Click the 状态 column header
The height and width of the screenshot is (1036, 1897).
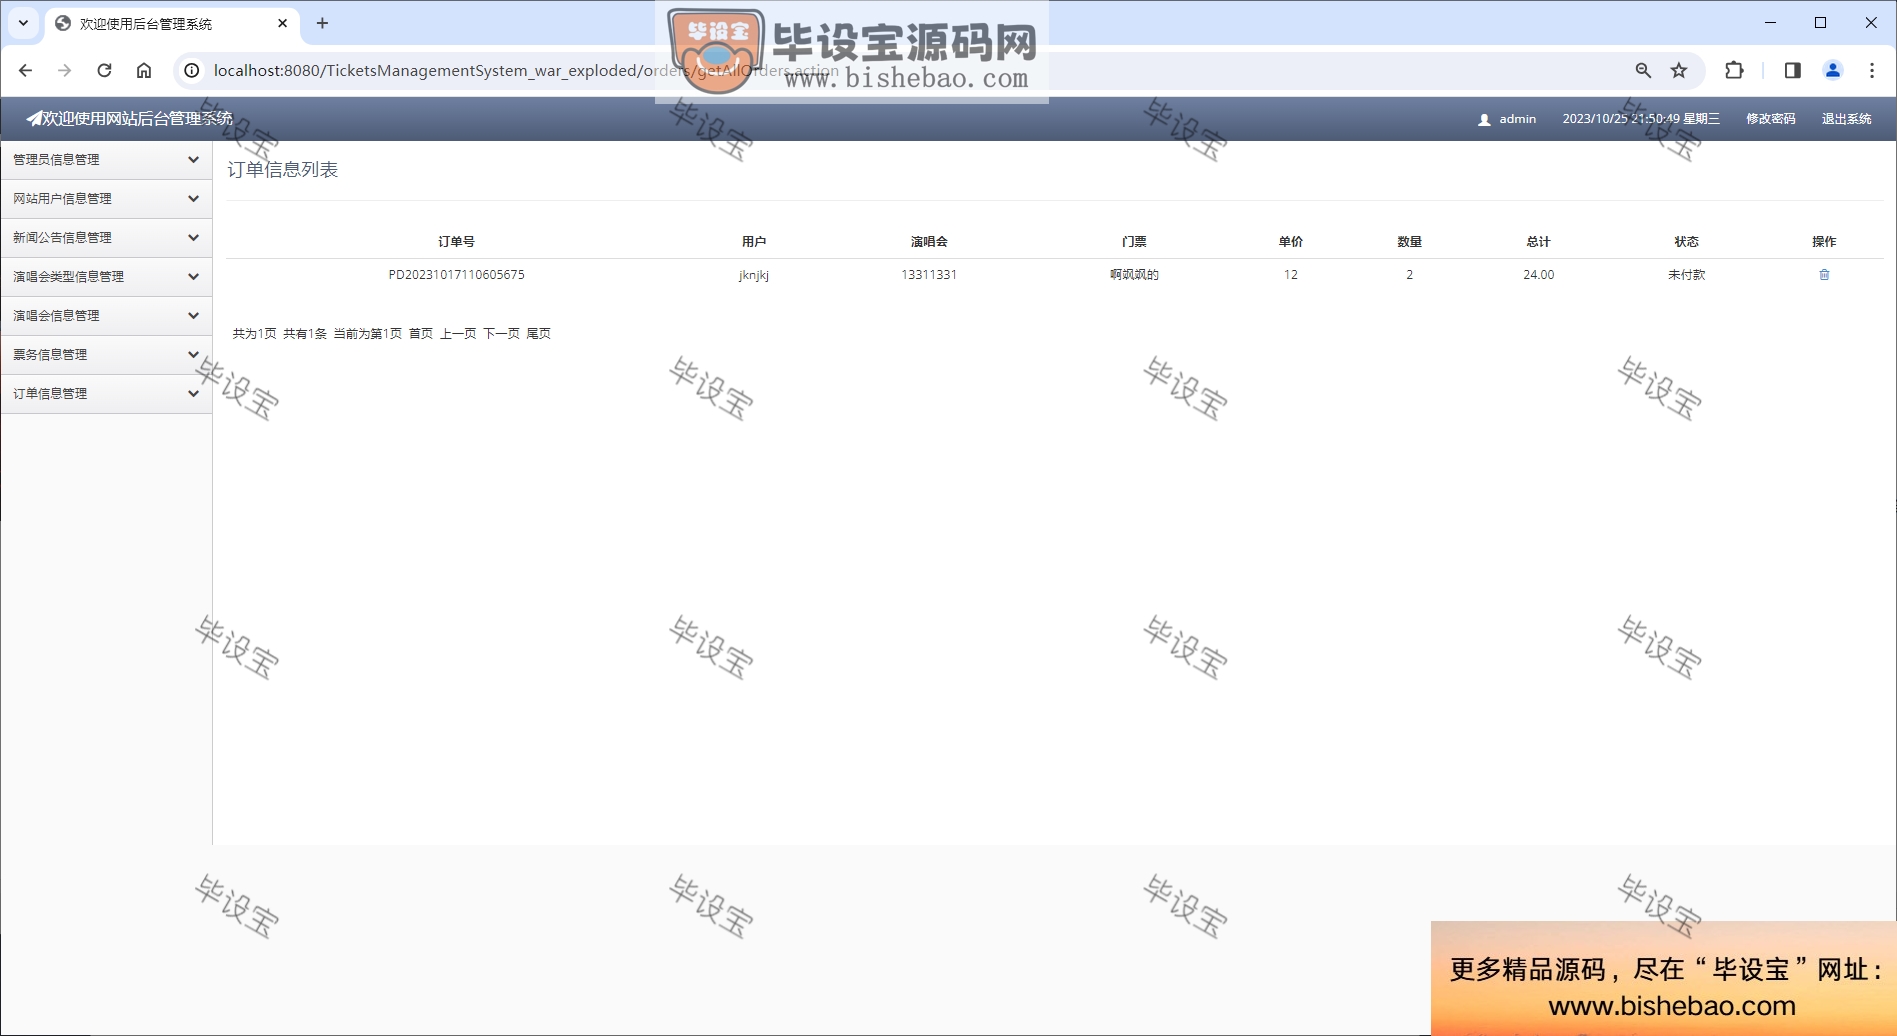[1687, 242]
